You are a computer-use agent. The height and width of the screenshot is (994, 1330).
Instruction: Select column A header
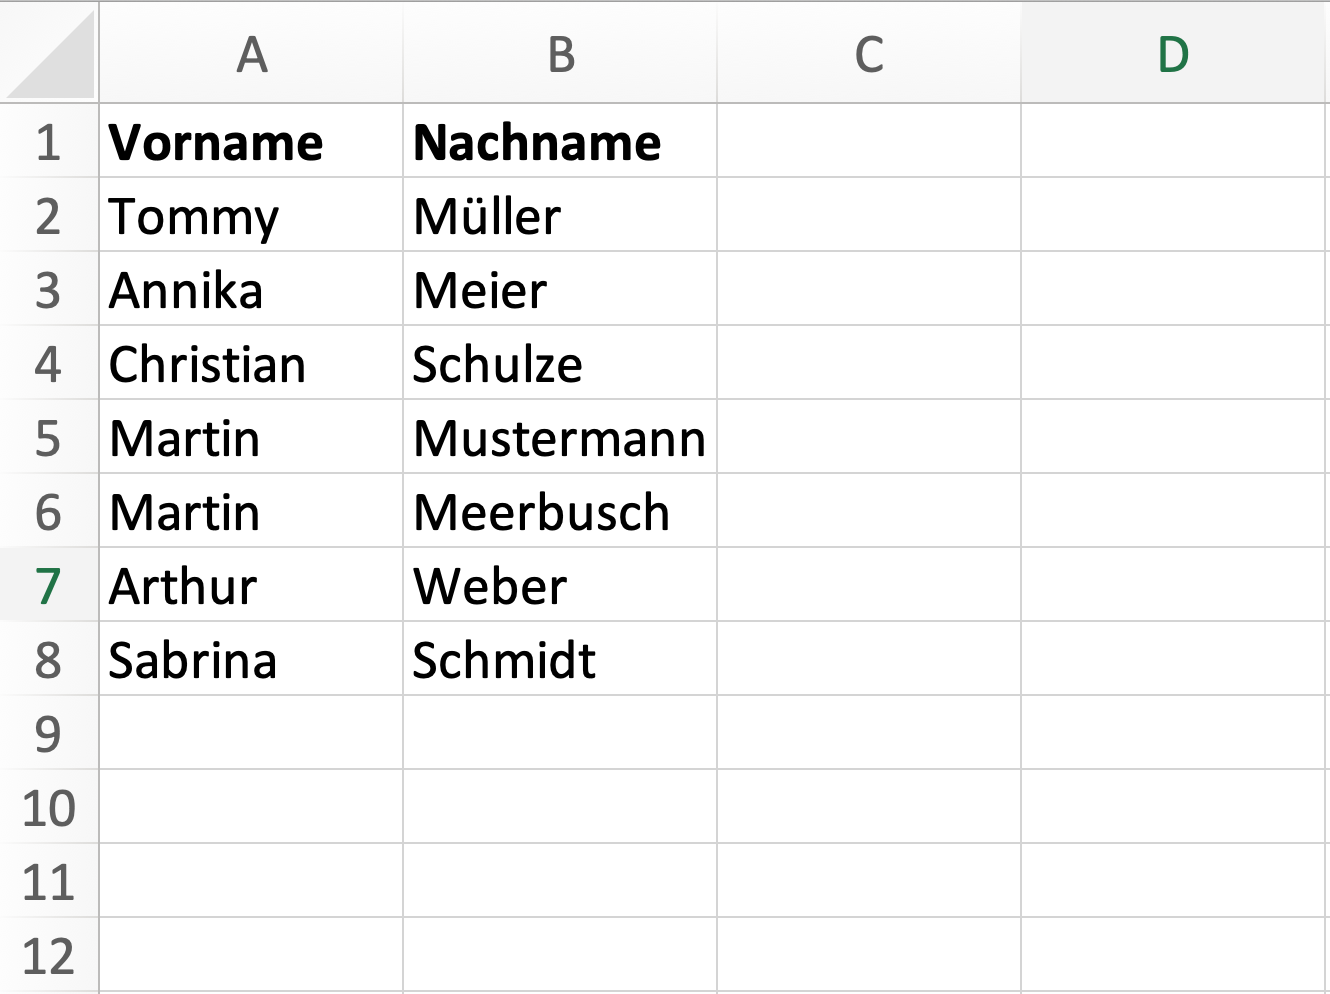pyautogui.click(x=252, y=54)
